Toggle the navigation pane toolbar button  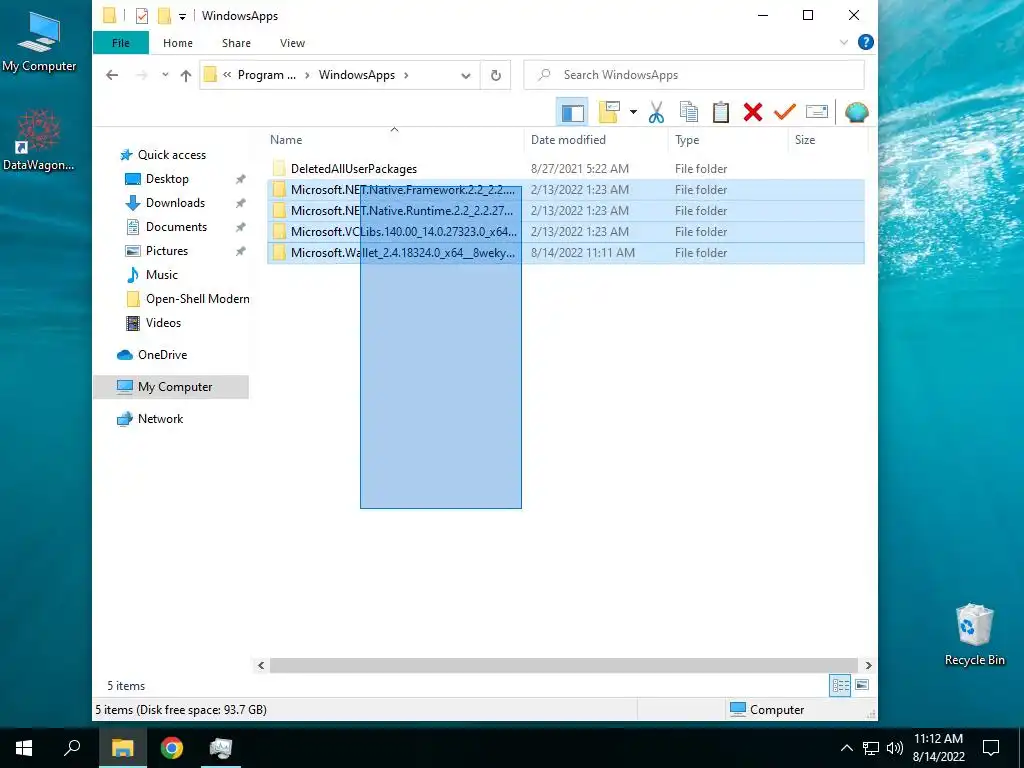pyautogui.click(x=572, y=112)
